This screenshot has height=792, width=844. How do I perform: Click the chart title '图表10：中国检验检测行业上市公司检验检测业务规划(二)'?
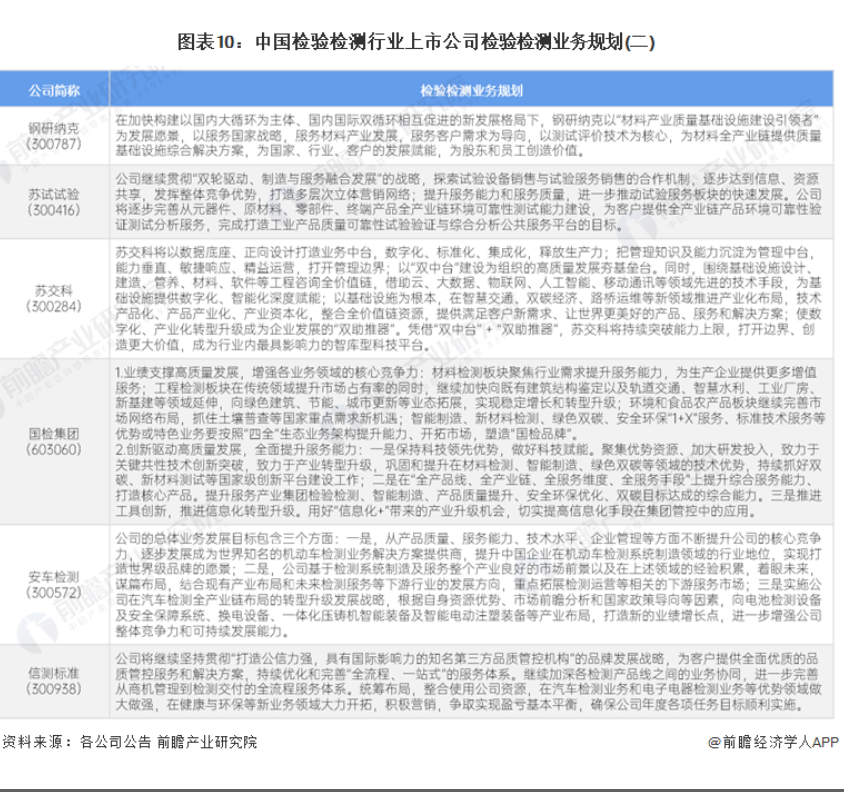click(416, 41)
